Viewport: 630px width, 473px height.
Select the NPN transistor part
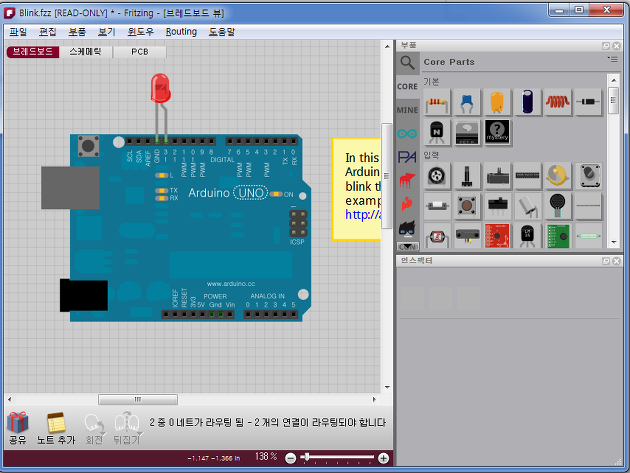(437, 132)
